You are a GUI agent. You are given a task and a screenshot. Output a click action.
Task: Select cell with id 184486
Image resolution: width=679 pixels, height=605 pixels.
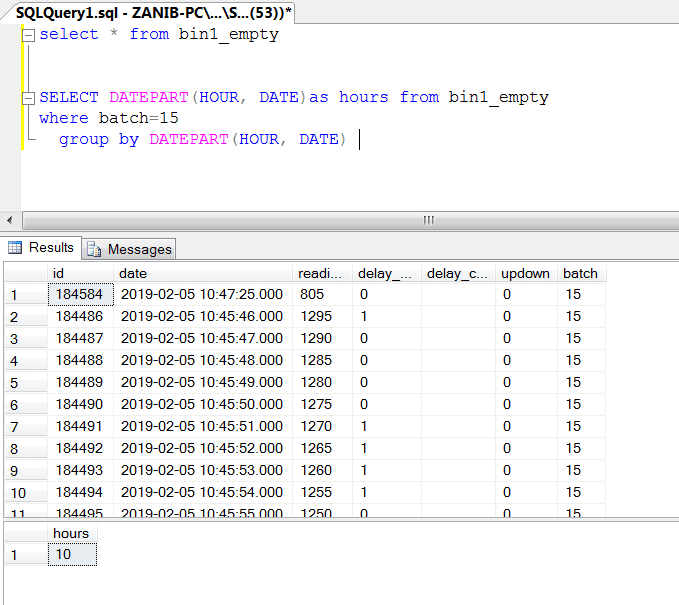click(x=81, y=317)
